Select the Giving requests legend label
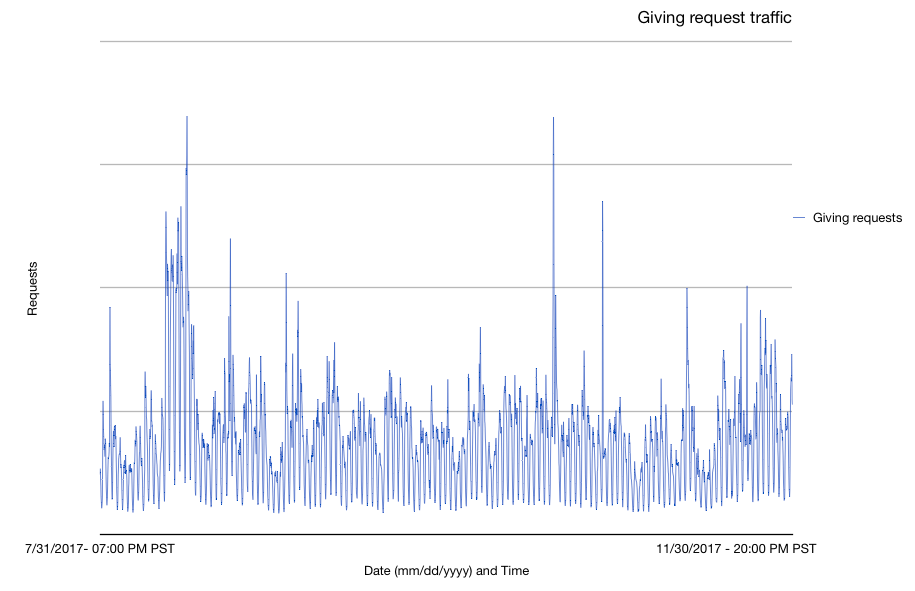The width and height of the screenshot is (915, 591). (x=857, y=218)
